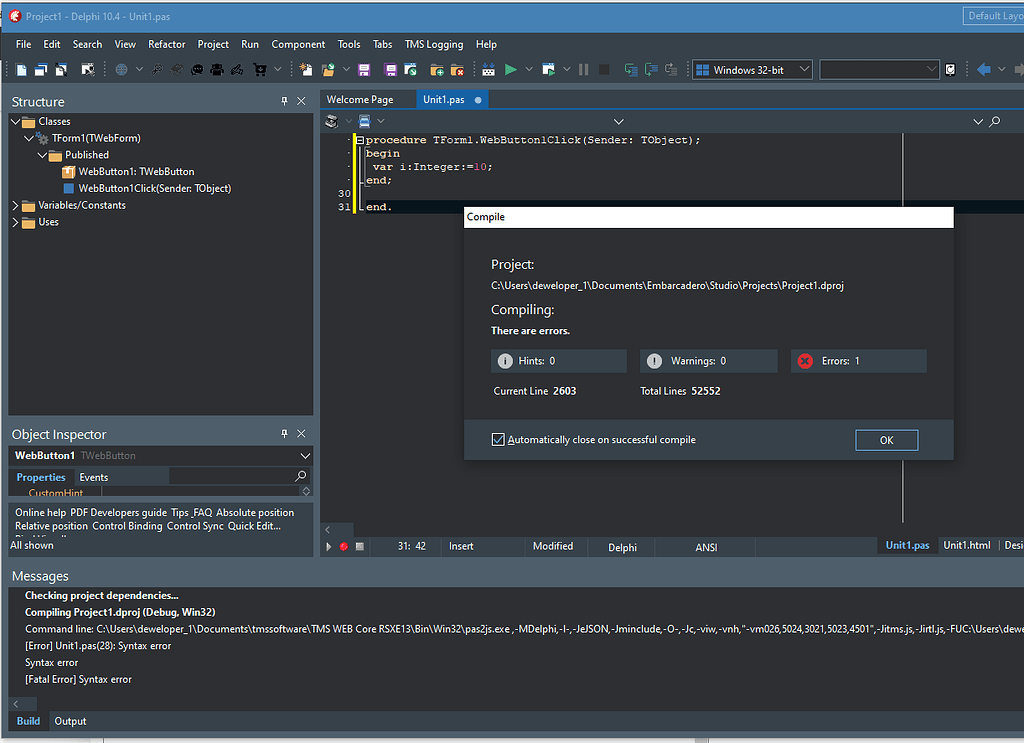This screenshot has width=1024, height=743.
Task: Open the WebButton1 component selector dropdown
Action: pyautogui.click(x=305, y=456)
